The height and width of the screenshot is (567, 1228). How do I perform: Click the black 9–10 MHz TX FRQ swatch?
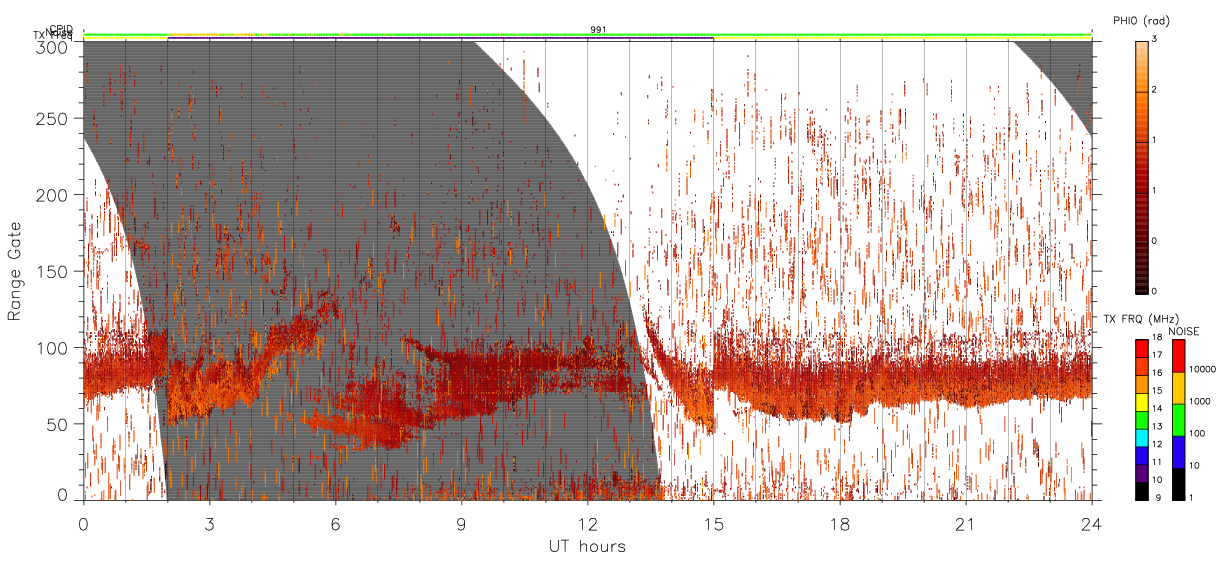[x=1142, y=491]
